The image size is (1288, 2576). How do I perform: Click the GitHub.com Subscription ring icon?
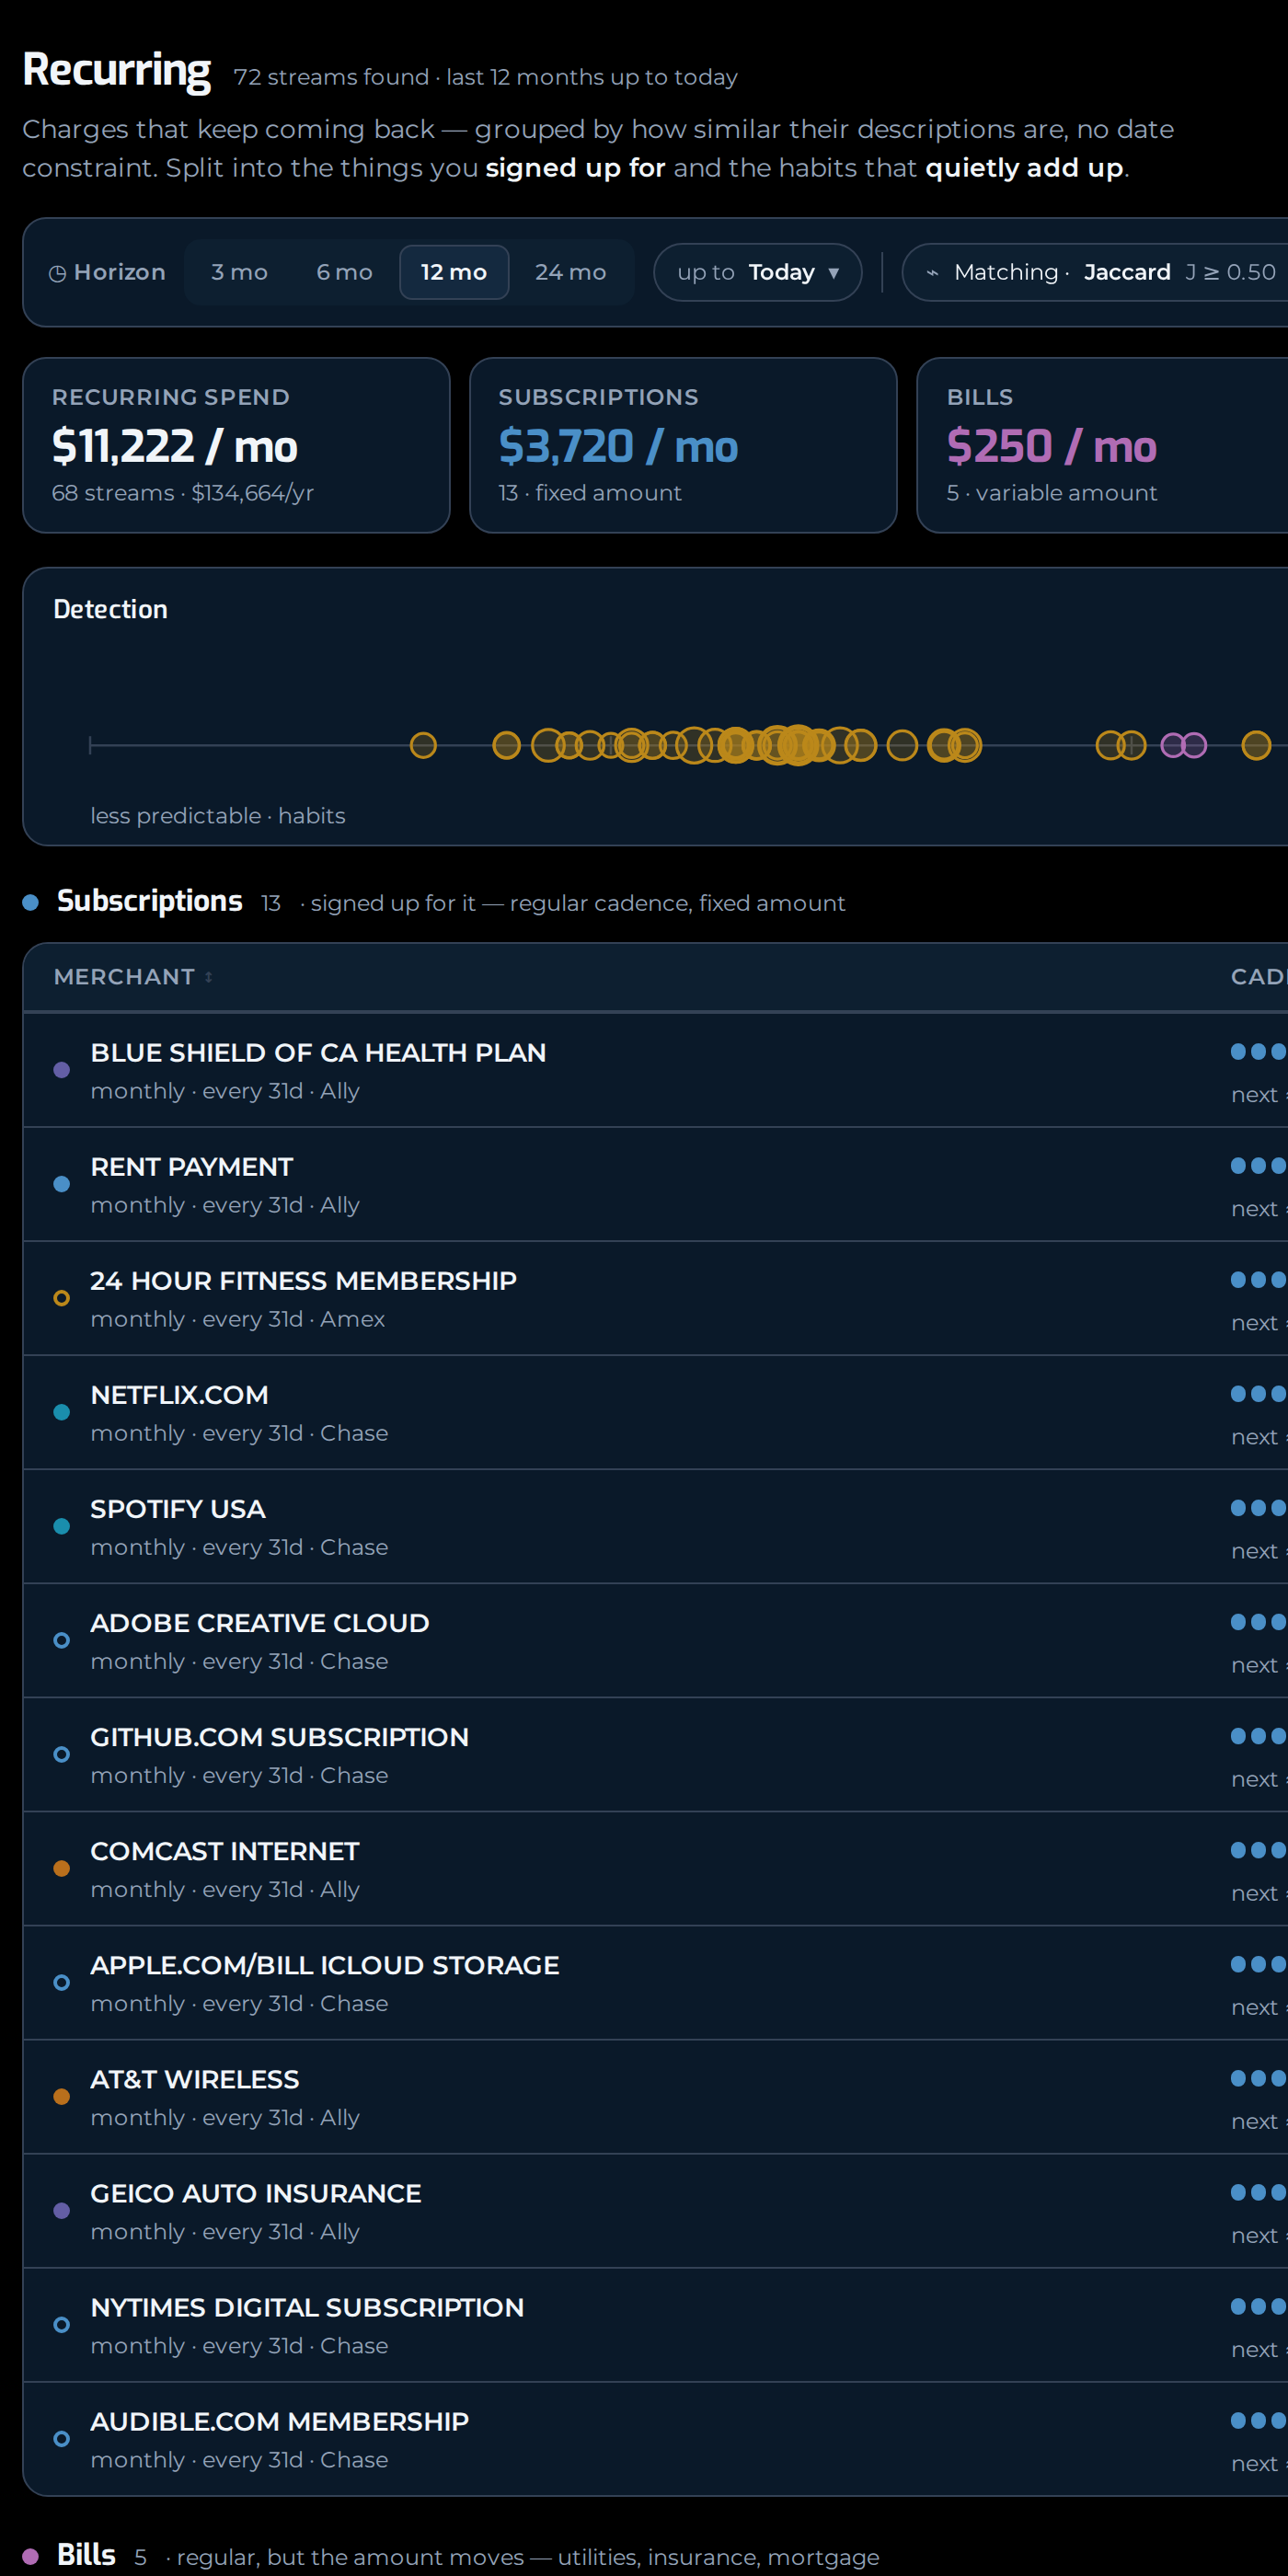(61, 1754)
